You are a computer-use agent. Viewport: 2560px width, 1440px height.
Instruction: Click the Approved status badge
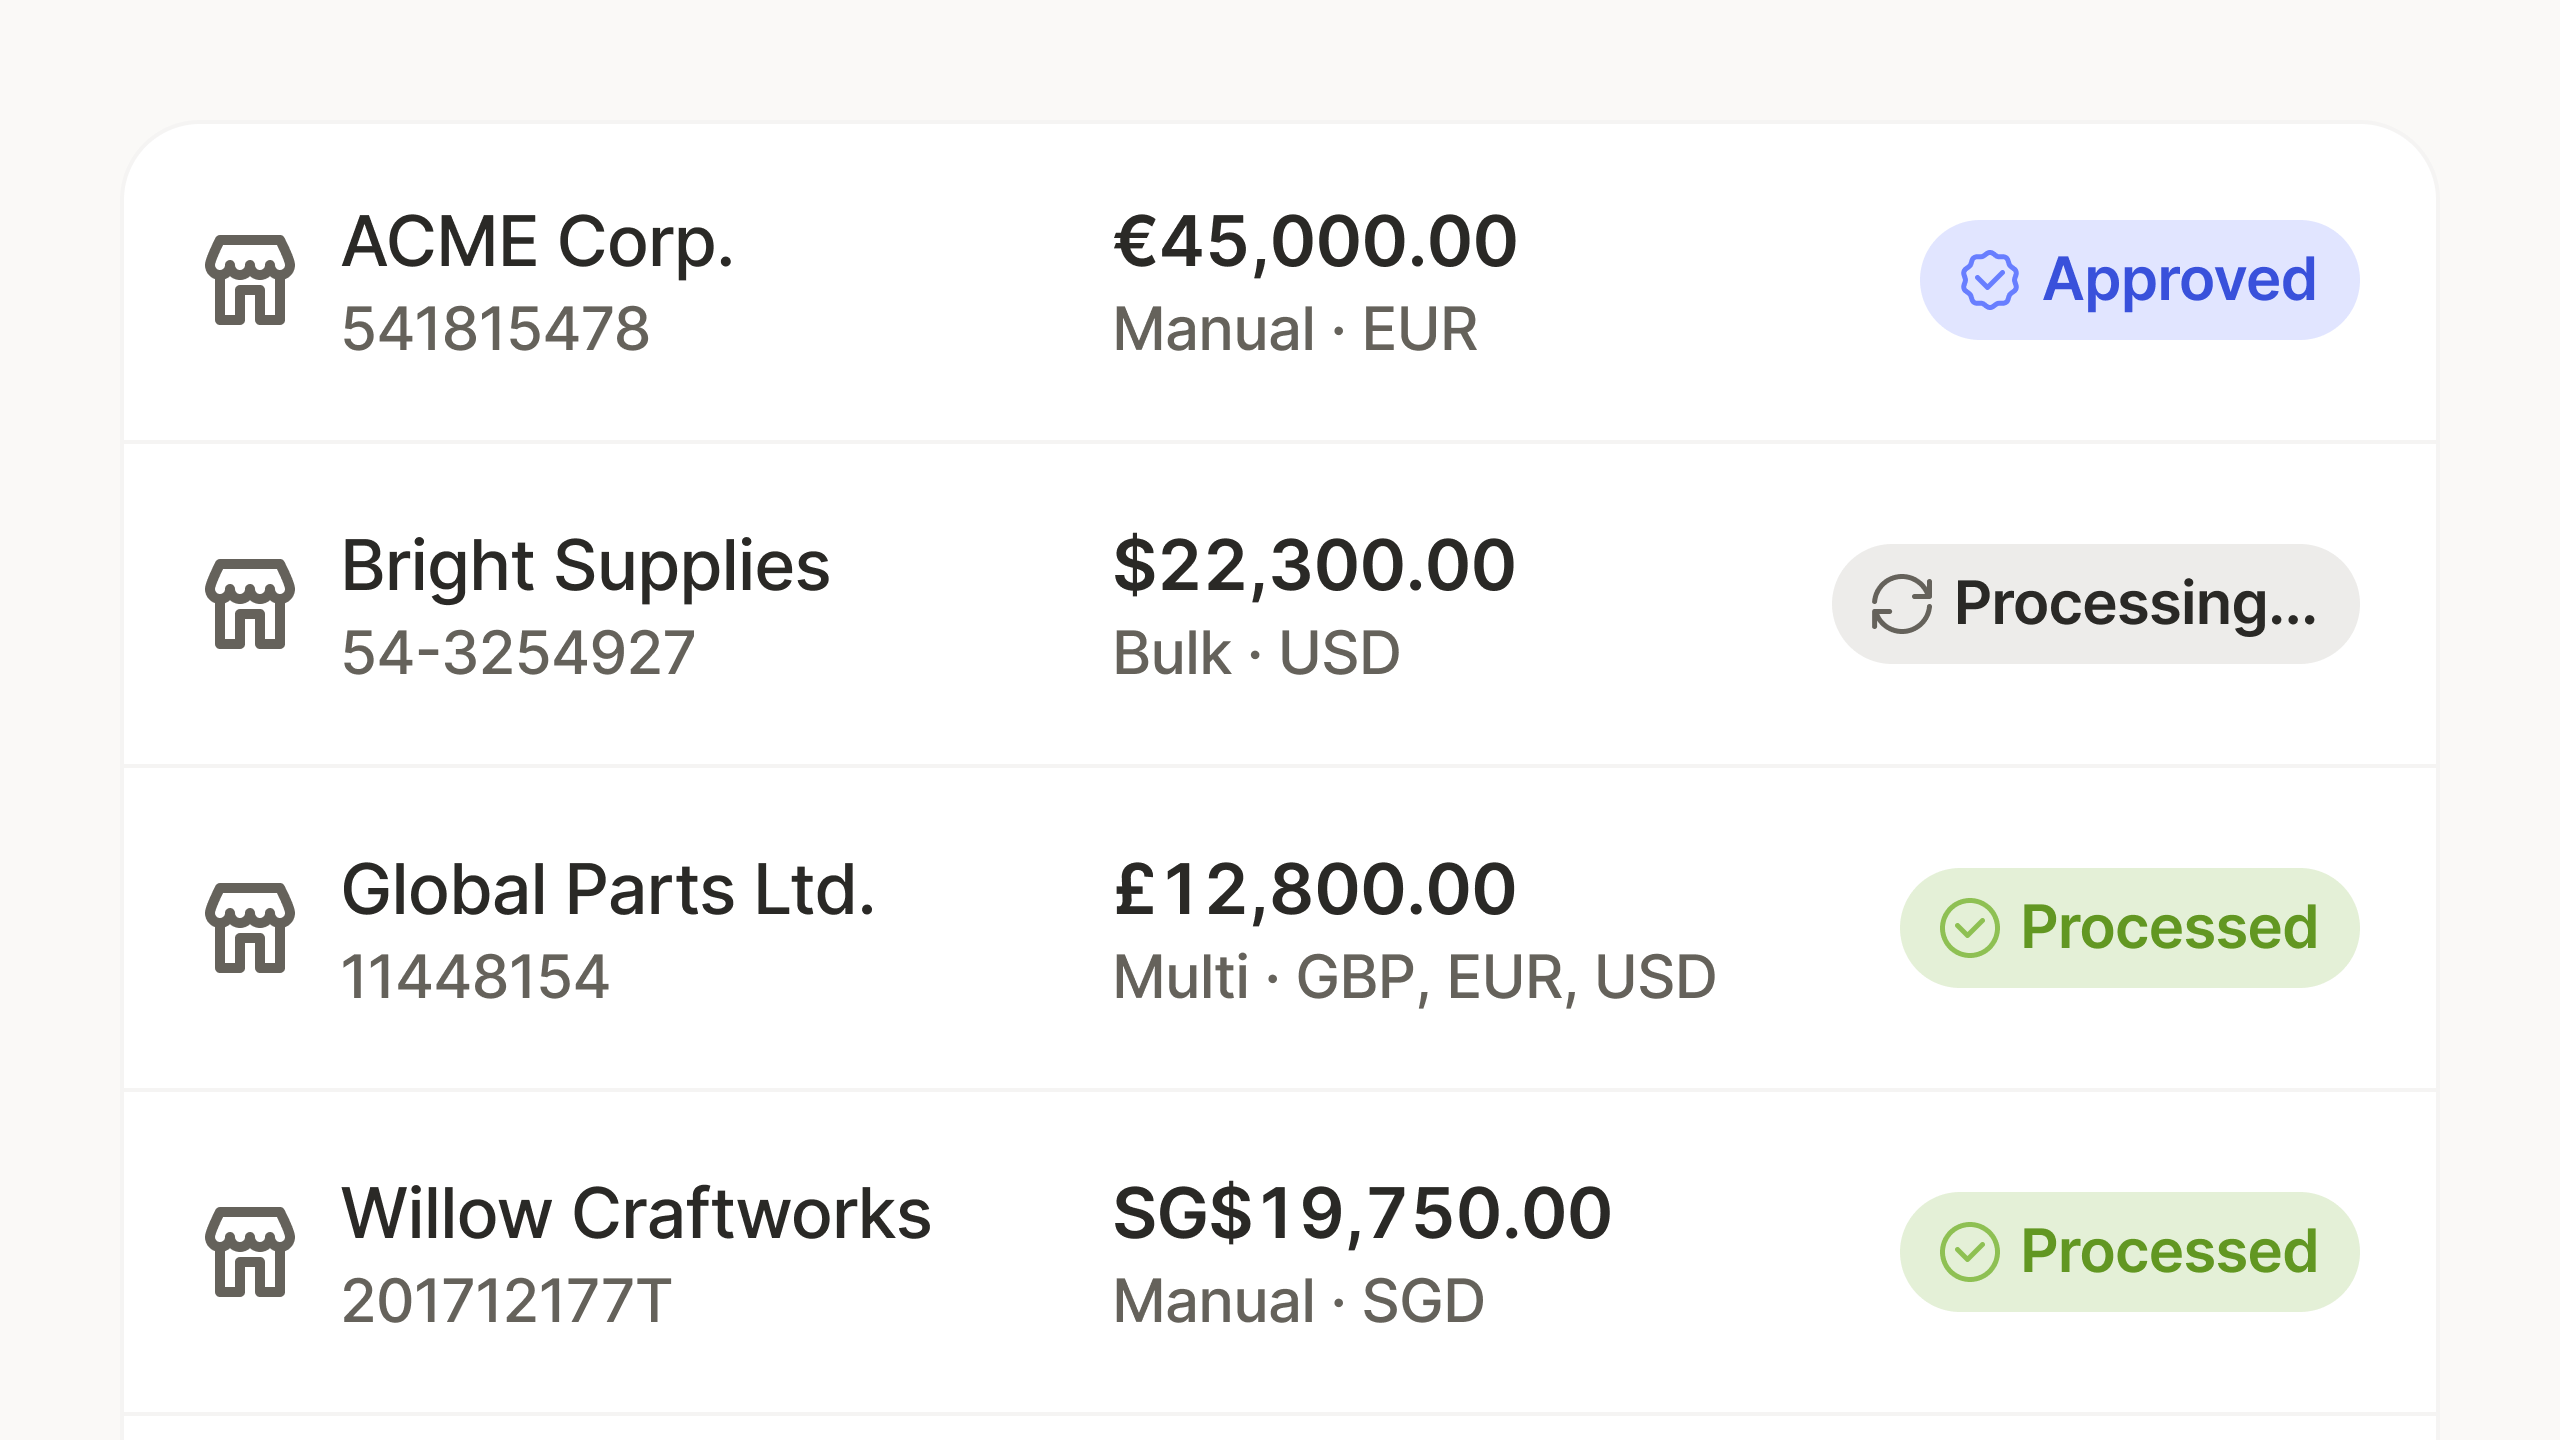tap(2139, 280)
